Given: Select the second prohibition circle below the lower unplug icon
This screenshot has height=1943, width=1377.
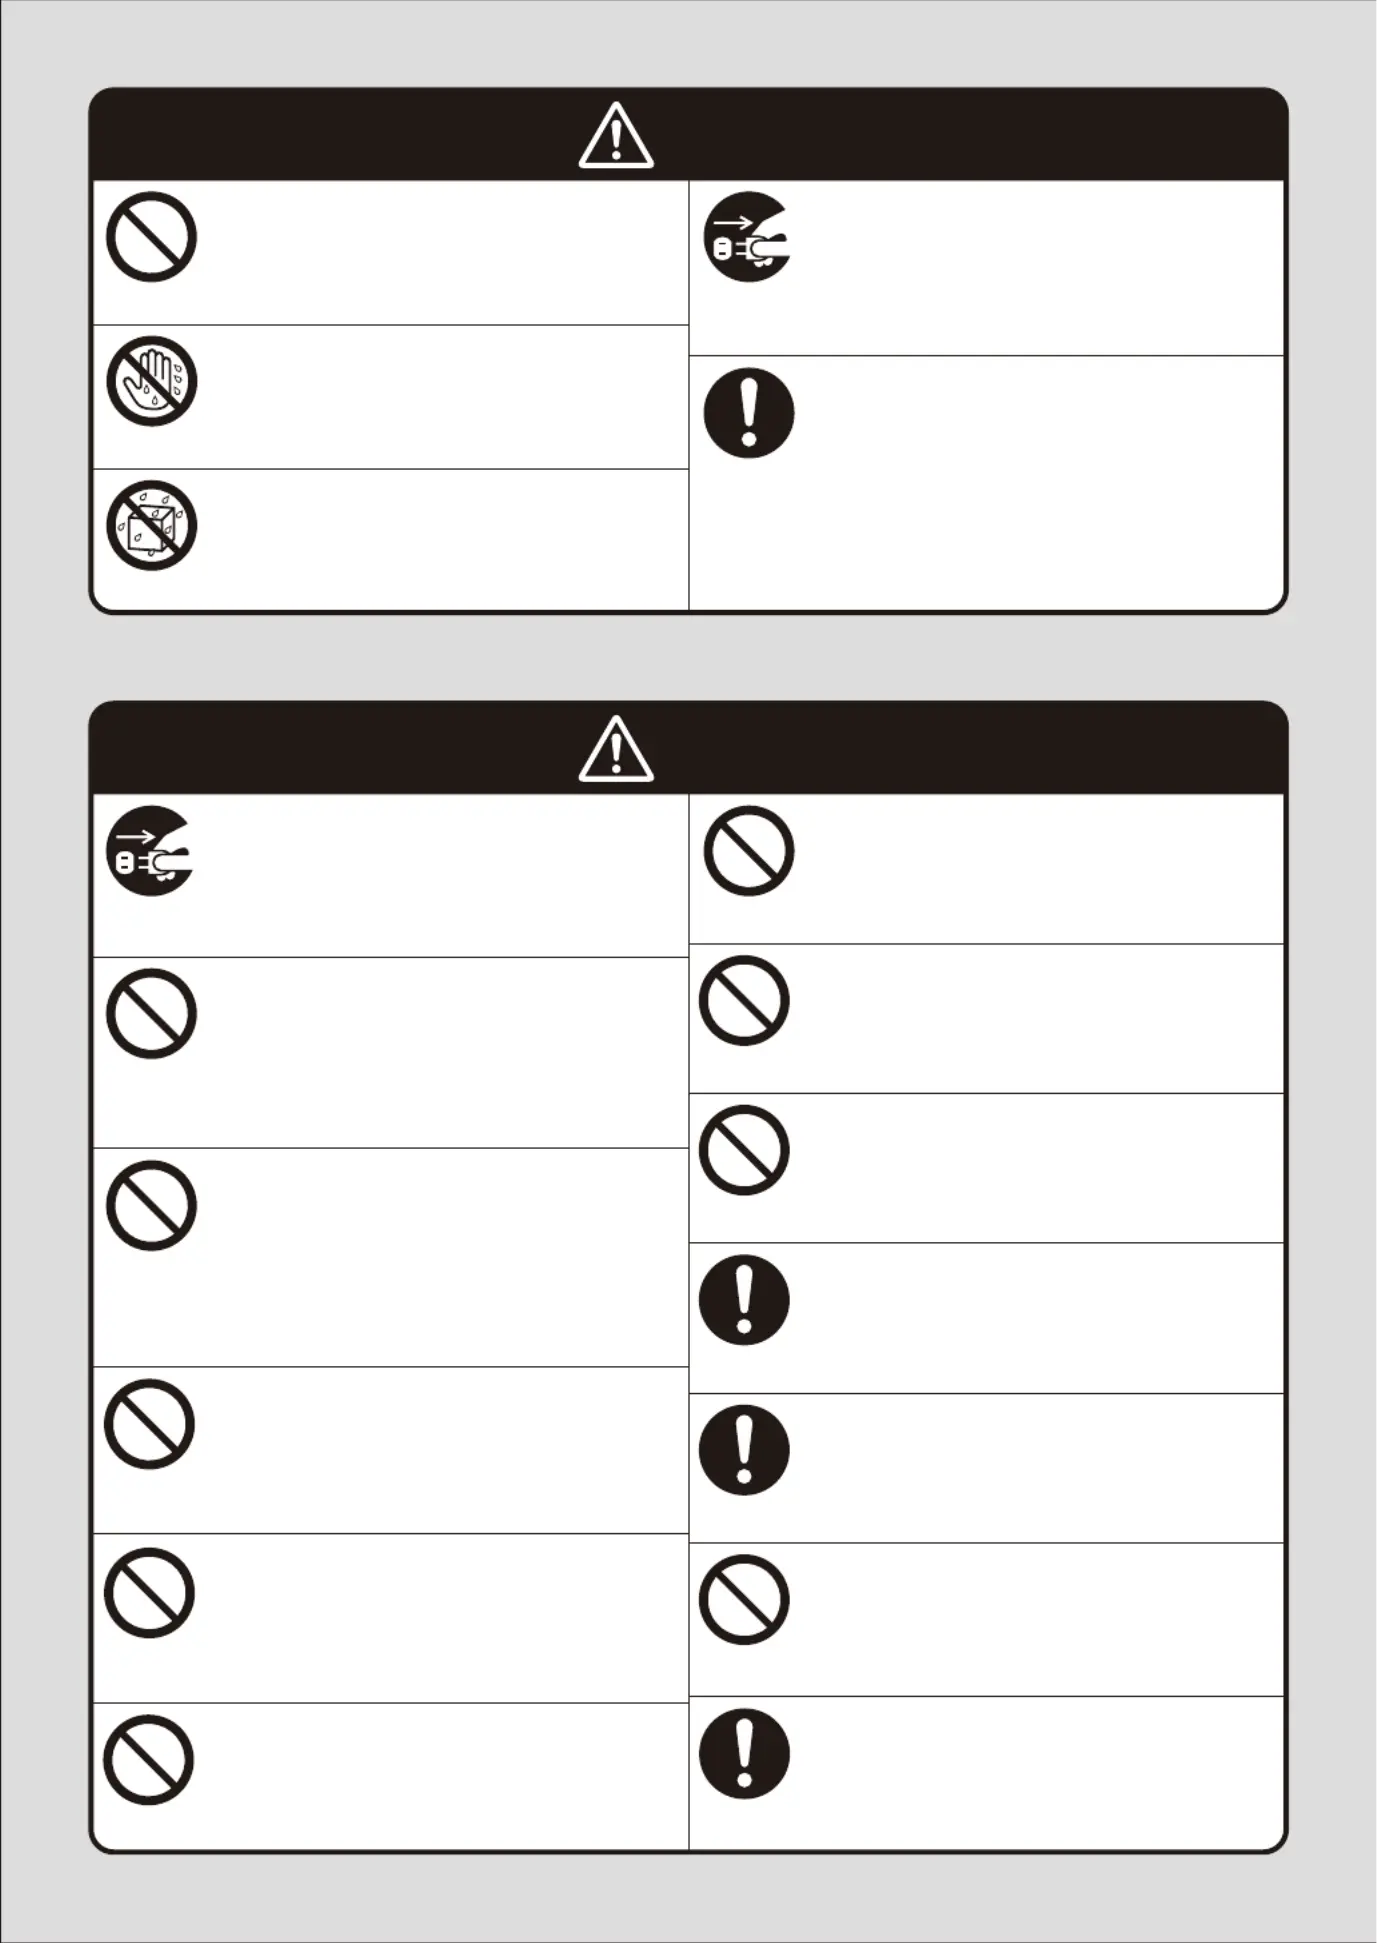Looking at the screenshot, I should [151, 1205].
